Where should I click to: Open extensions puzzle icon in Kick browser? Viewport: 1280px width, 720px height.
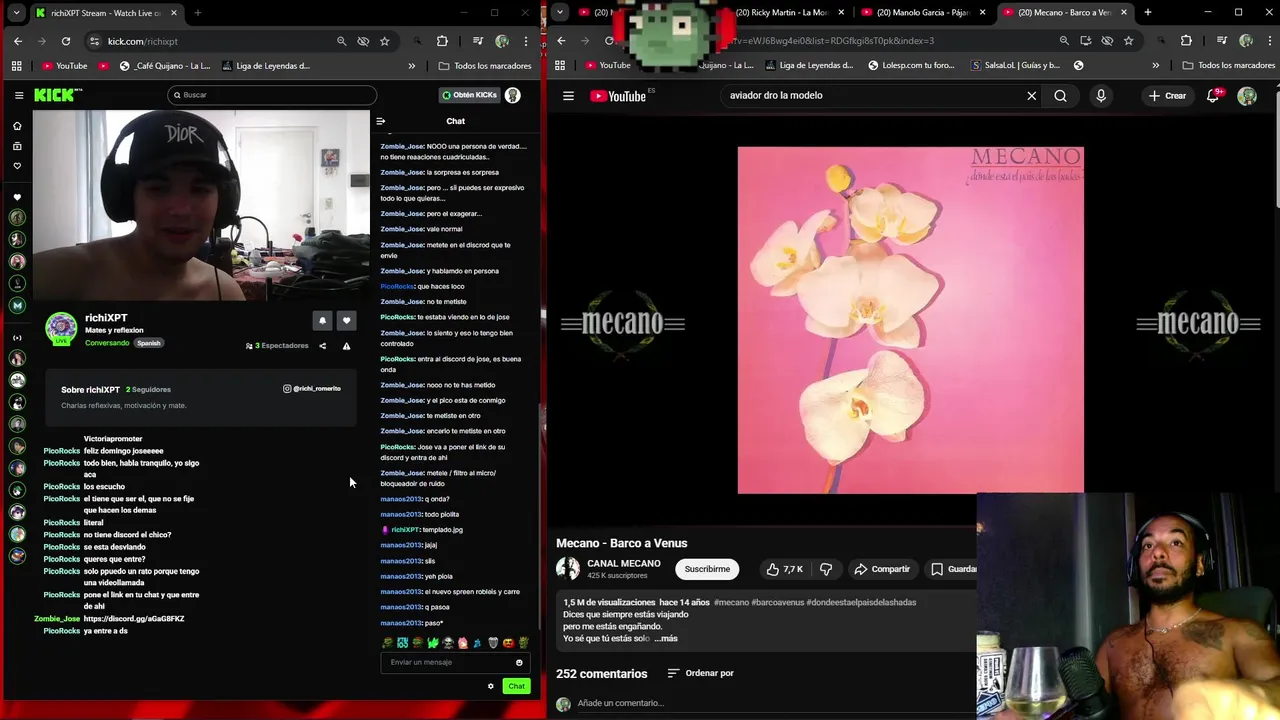tap(442, 41)
